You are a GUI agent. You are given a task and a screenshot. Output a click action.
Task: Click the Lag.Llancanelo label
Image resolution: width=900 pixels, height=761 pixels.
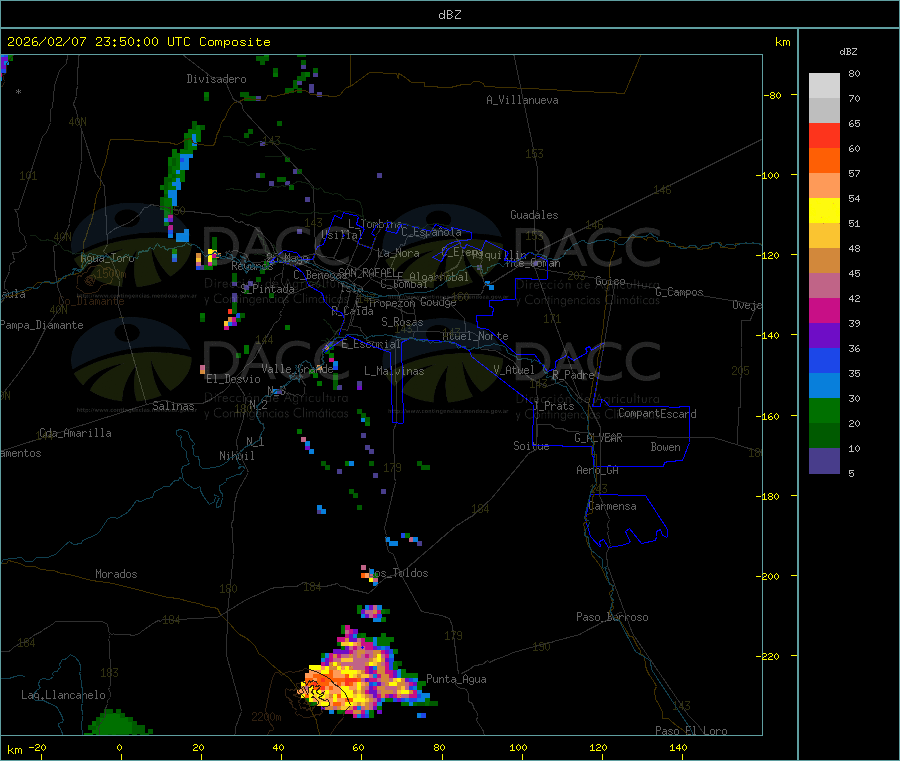coord(64,695)
